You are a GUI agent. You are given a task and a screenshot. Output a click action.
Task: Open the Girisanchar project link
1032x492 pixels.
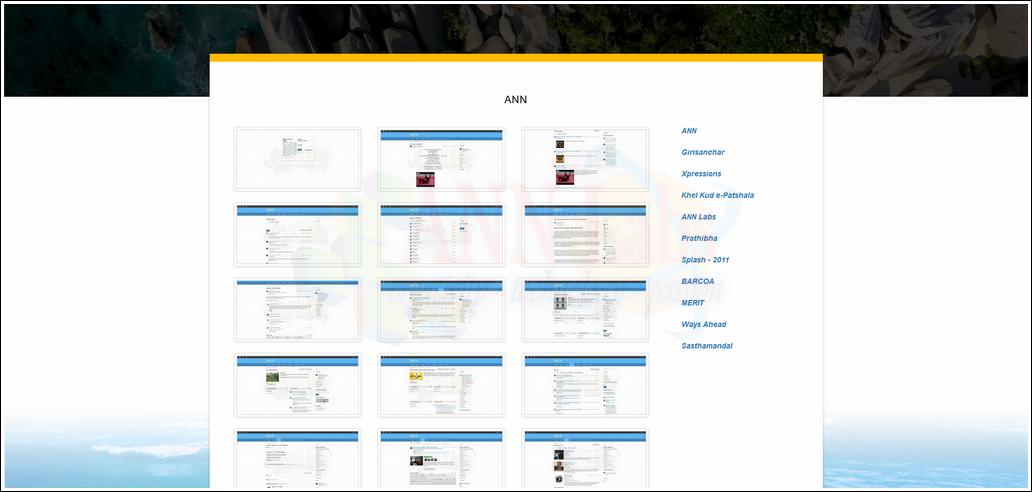[703, 152]
